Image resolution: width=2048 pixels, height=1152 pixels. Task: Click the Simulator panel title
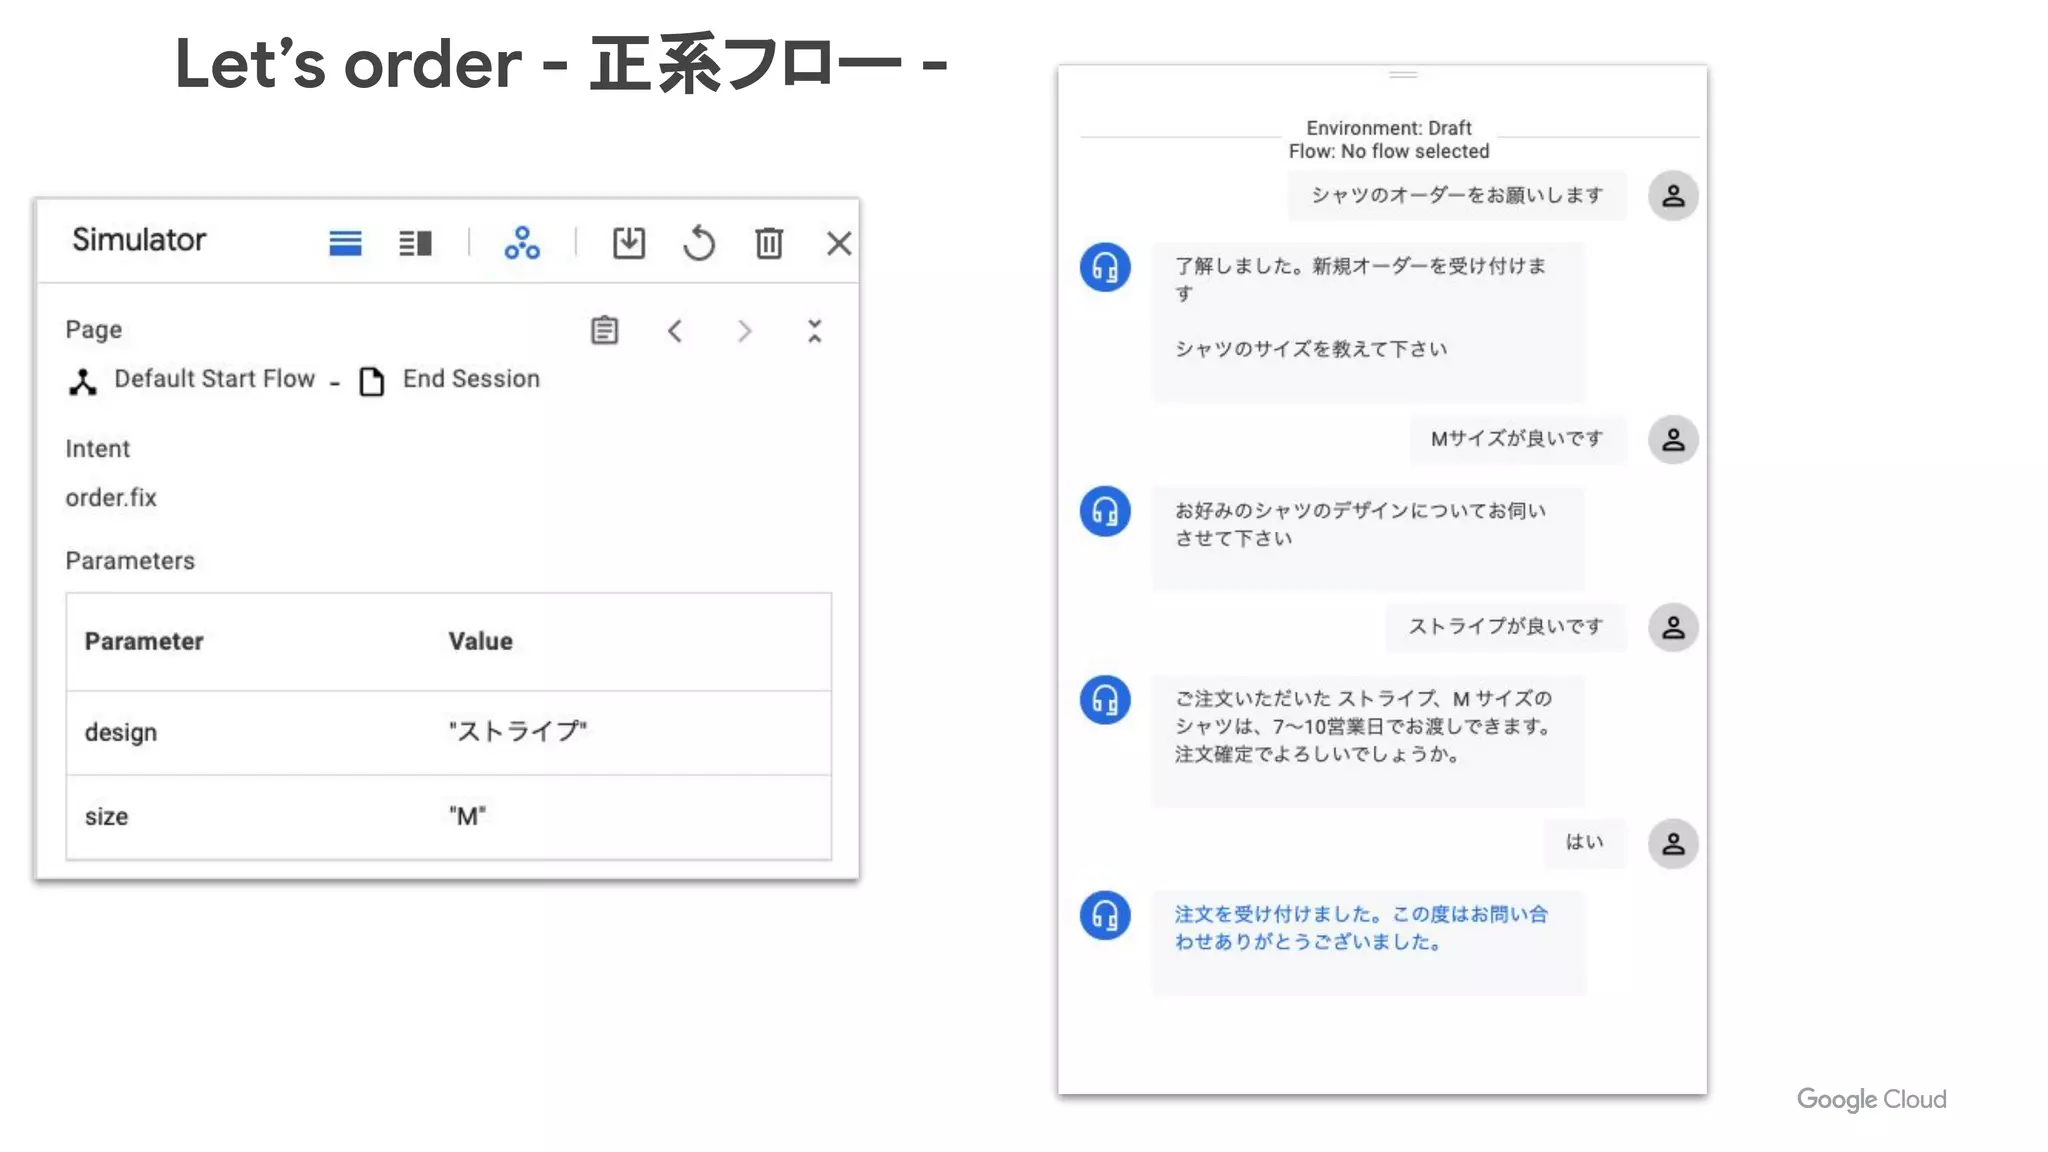coord(139,240)
